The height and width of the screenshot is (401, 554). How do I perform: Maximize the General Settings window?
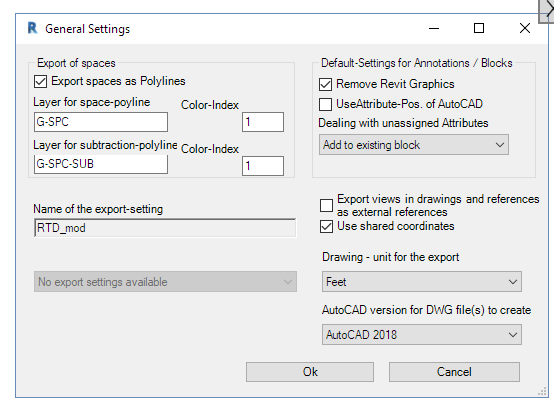479,28
